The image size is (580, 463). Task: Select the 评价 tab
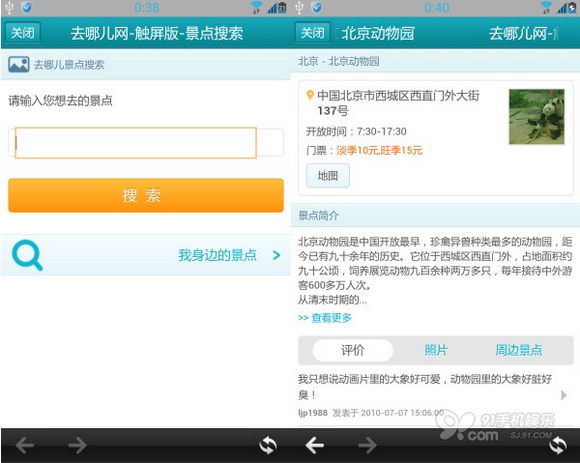coord(353,350)
